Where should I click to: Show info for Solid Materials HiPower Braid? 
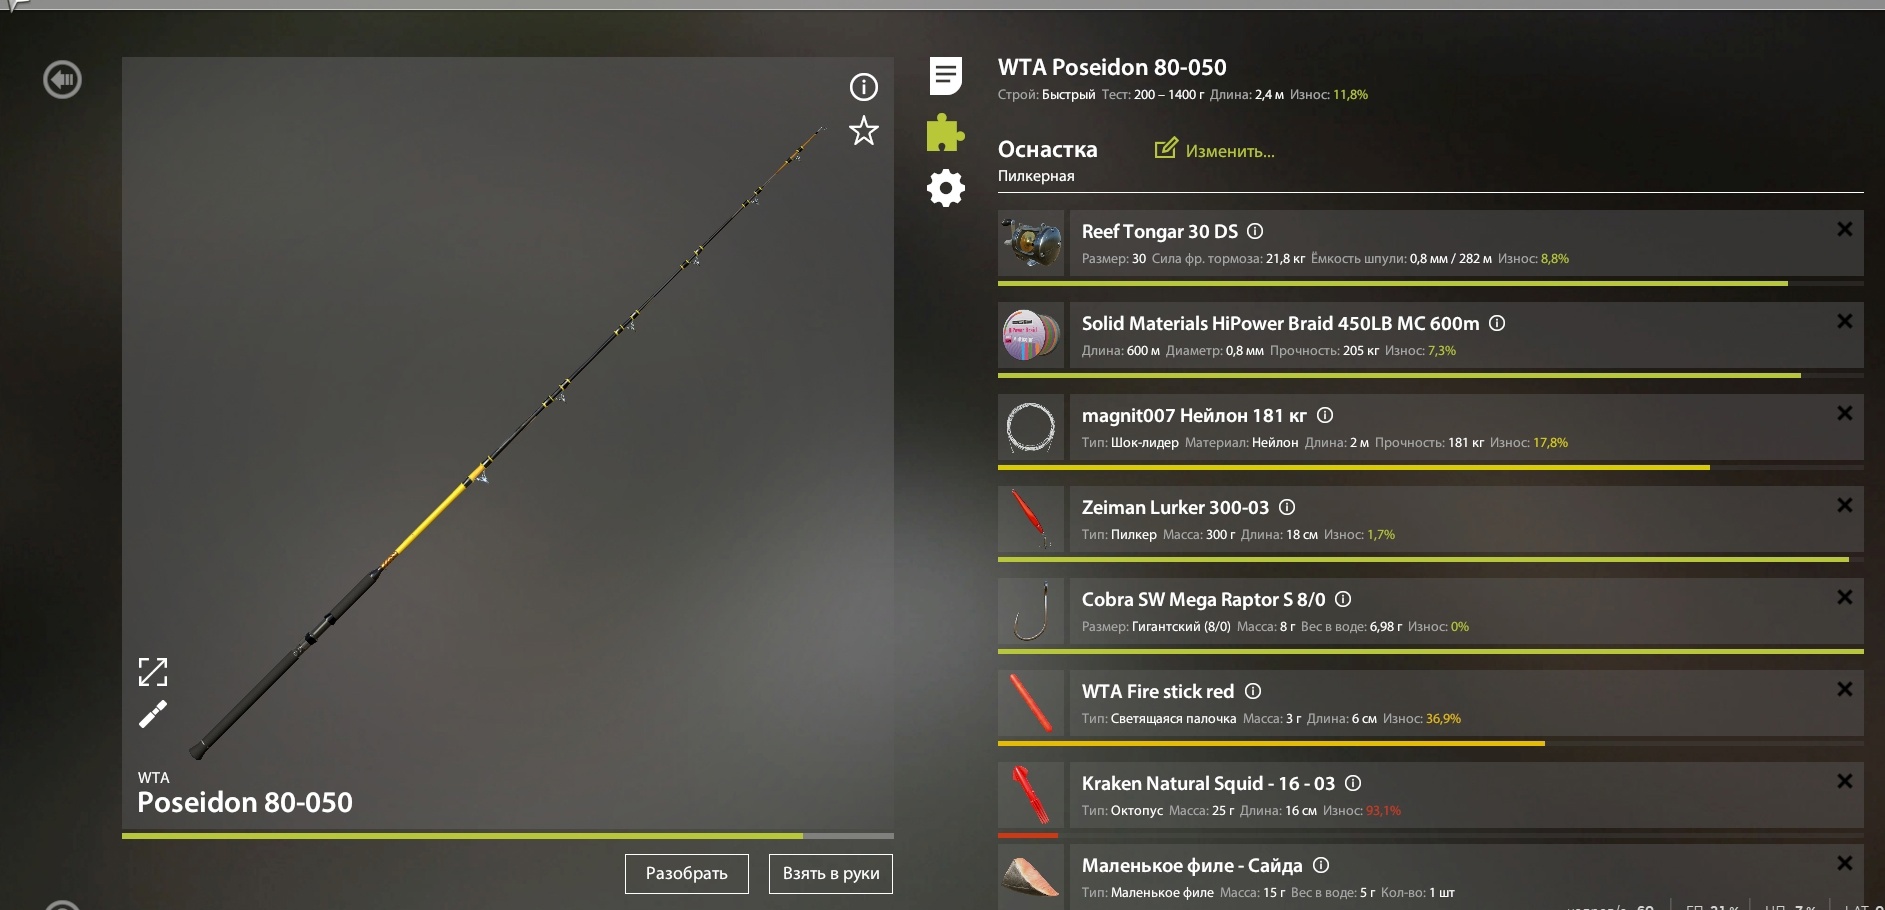point(1497,323)
